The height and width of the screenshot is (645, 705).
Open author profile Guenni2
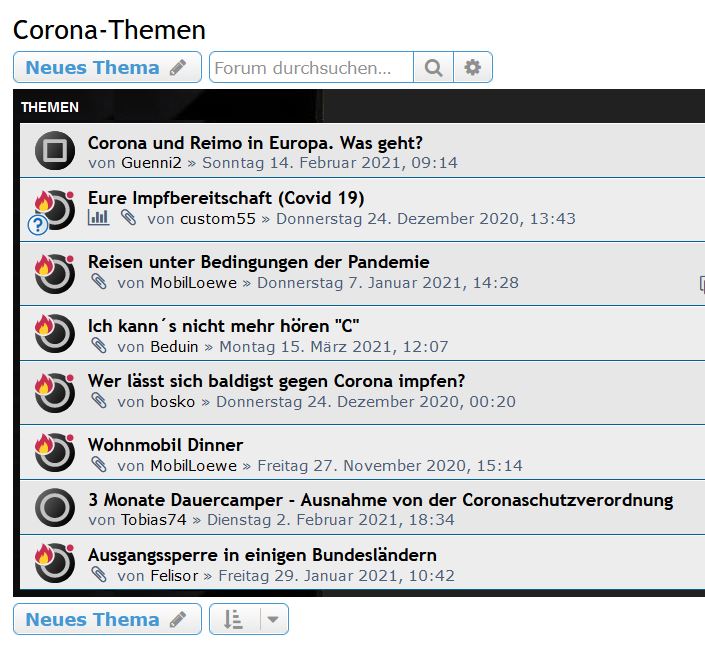click(x=151, y=163)
